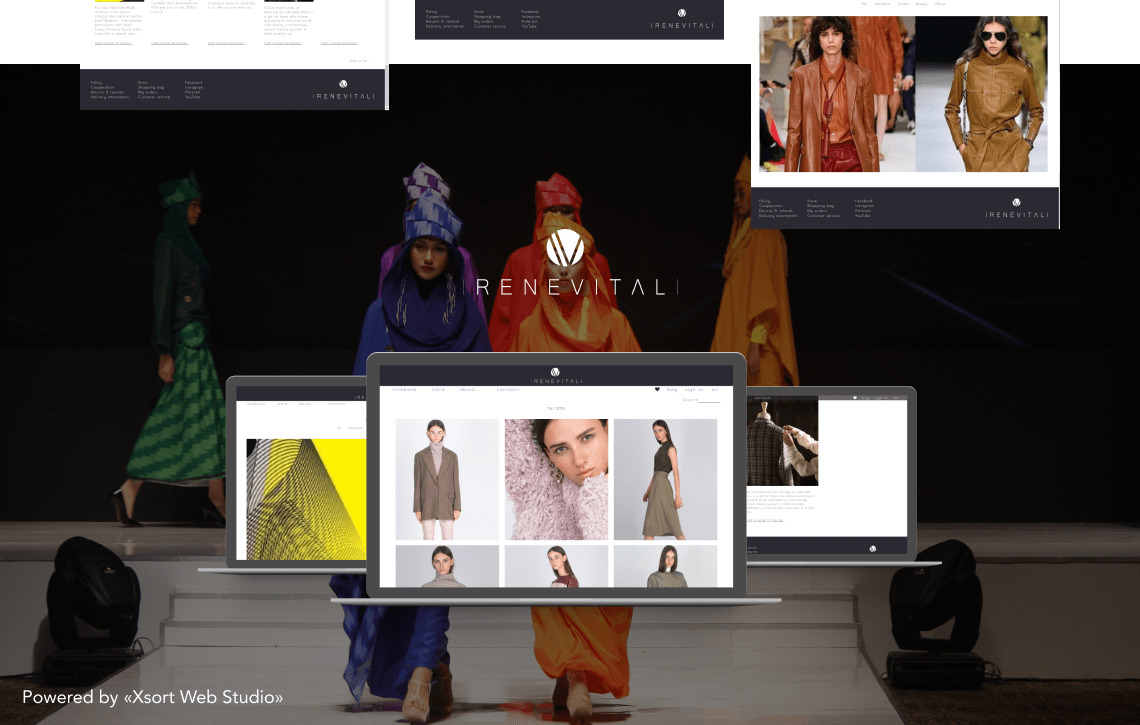Click the footer logo icon under the leather coats photos
The image size is (1140, 725).
pos(1016,203)
